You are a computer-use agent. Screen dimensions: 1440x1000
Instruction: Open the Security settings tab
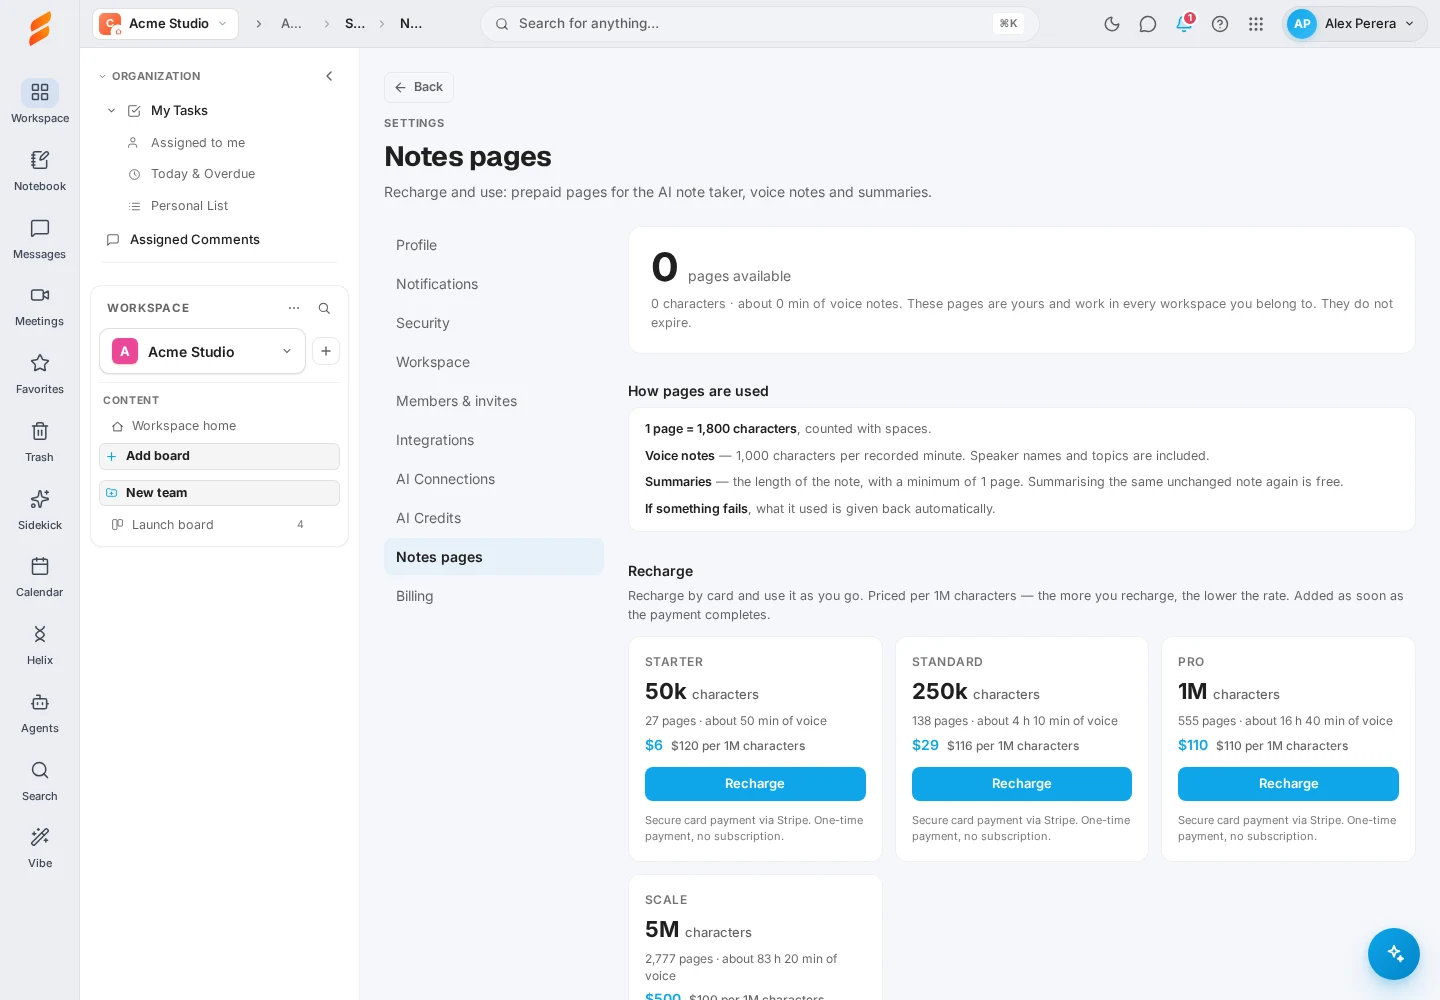click(x=494, y=323)
